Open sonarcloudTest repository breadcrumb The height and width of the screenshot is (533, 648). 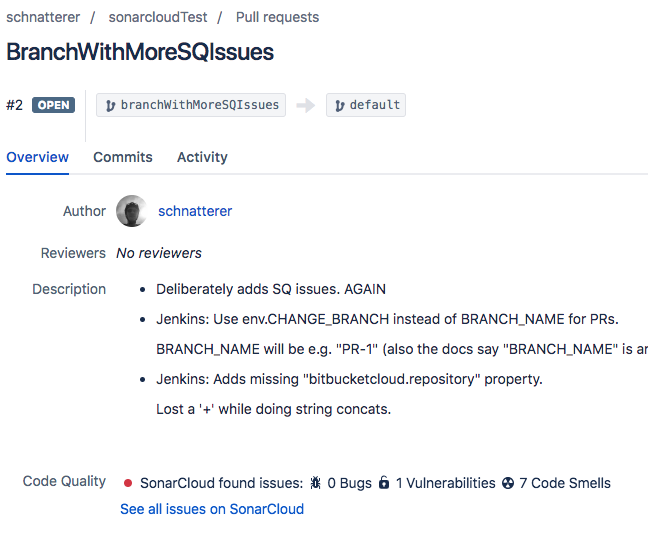pos(158,17)
